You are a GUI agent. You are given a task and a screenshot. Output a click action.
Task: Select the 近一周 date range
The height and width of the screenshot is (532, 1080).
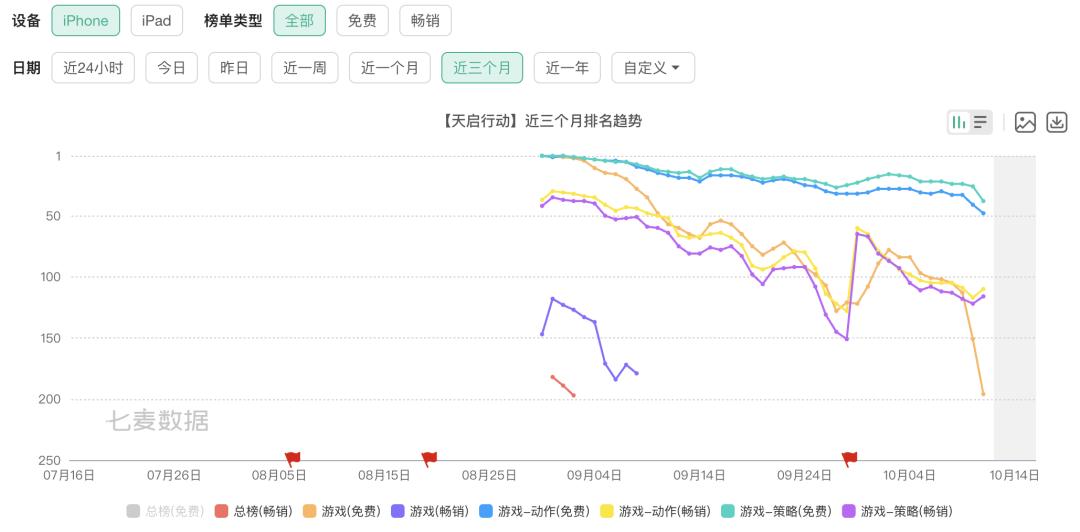[304, 68]
